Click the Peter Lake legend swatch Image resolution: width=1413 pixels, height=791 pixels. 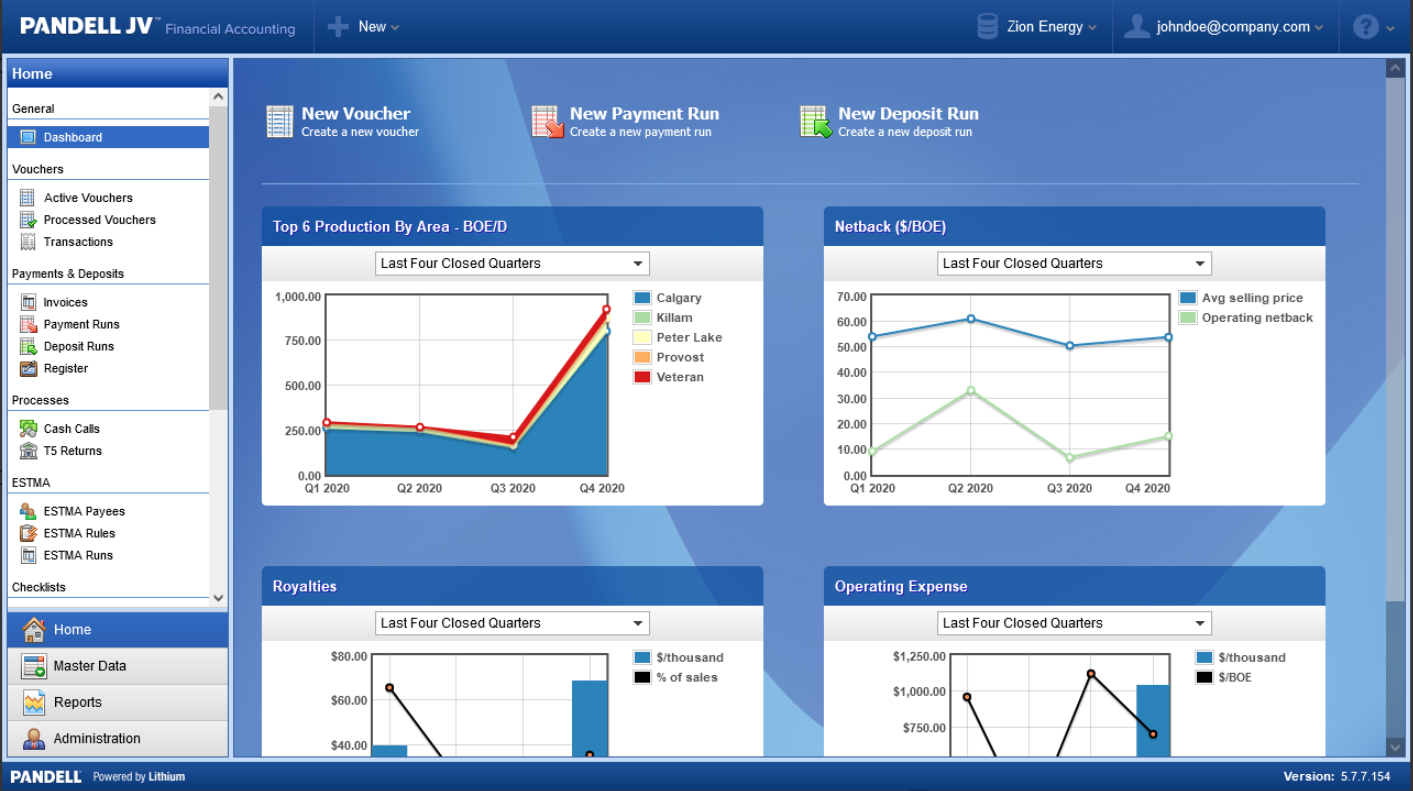coord(642,338)
